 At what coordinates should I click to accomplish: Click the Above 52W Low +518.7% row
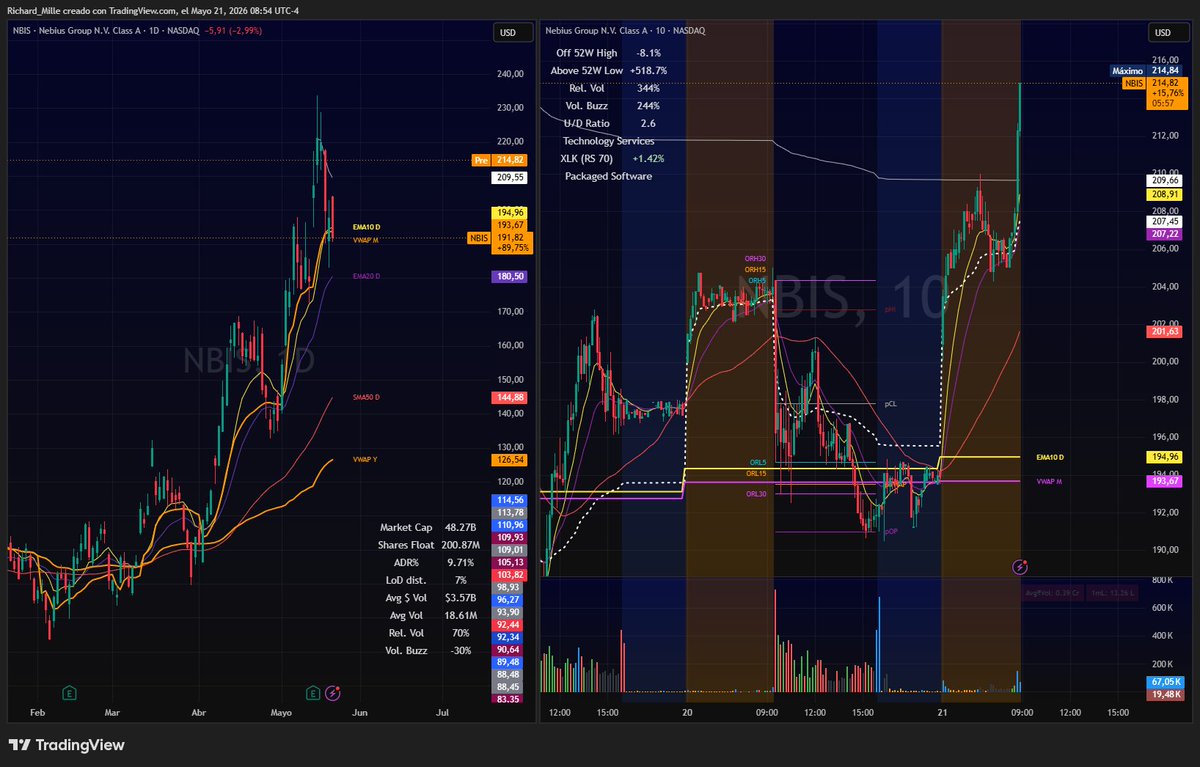(609, 71)
